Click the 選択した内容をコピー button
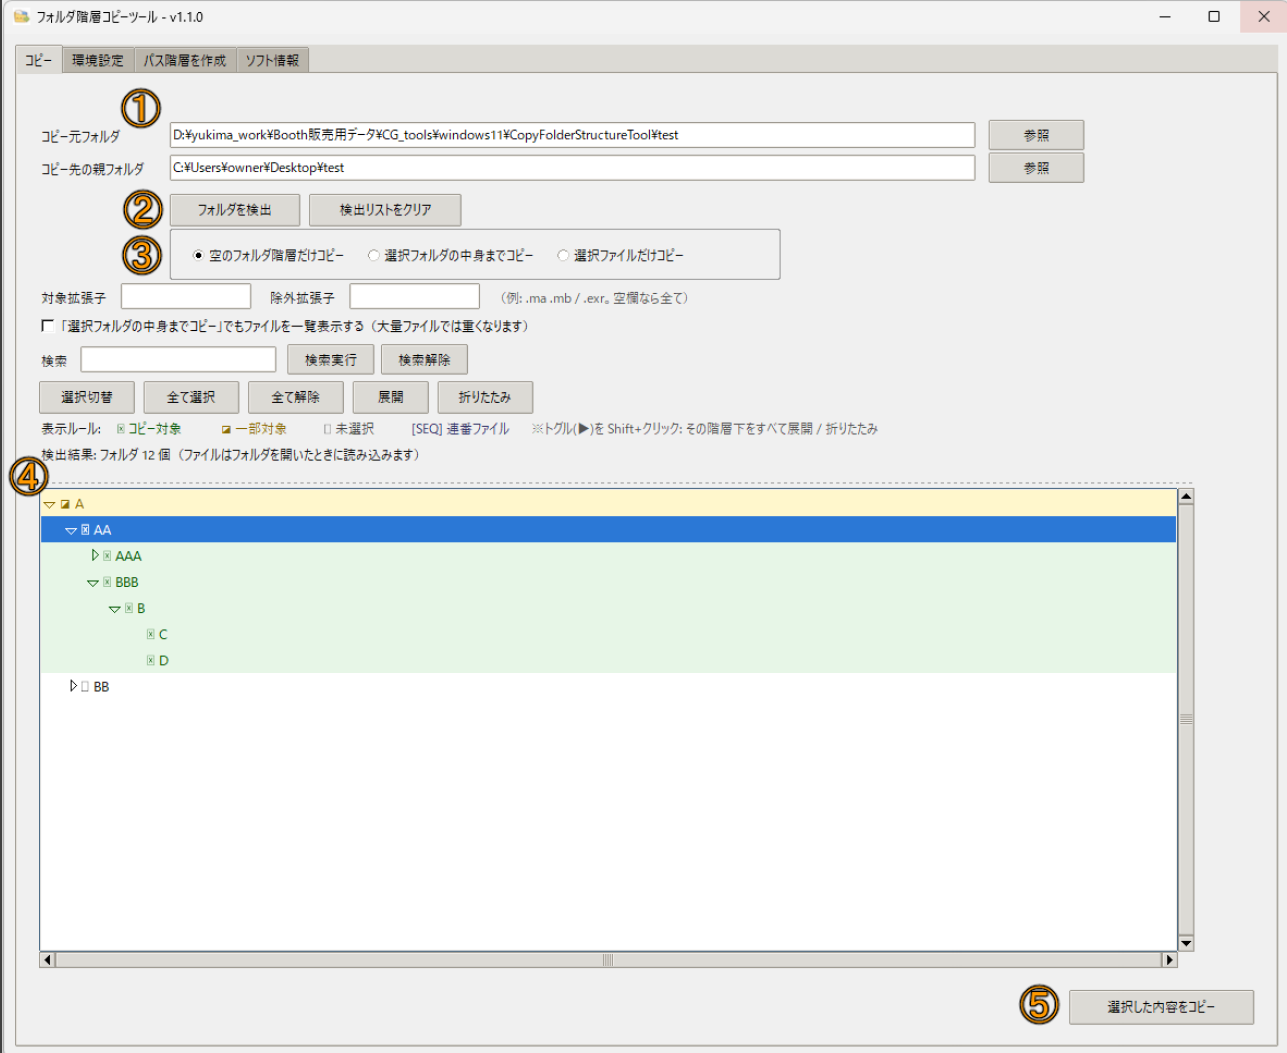This screenshot has width=1287, height=1053. (x=1161, y=1007)
